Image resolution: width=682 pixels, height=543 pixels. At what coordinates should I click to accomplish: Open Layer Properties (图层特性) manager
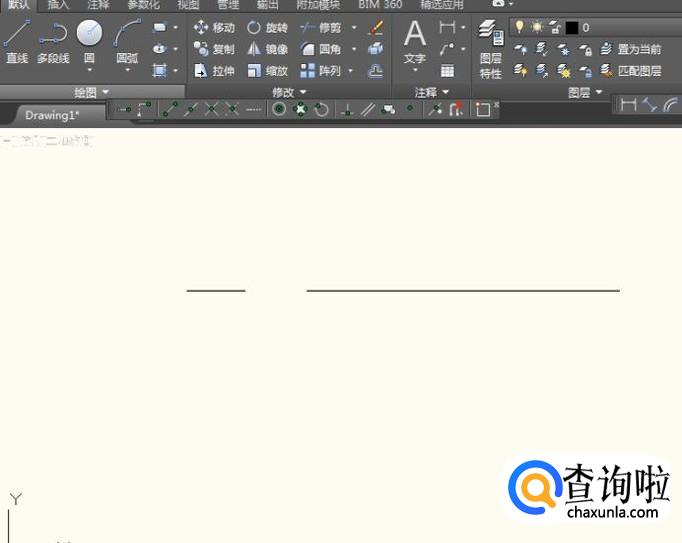pos(491,50)
